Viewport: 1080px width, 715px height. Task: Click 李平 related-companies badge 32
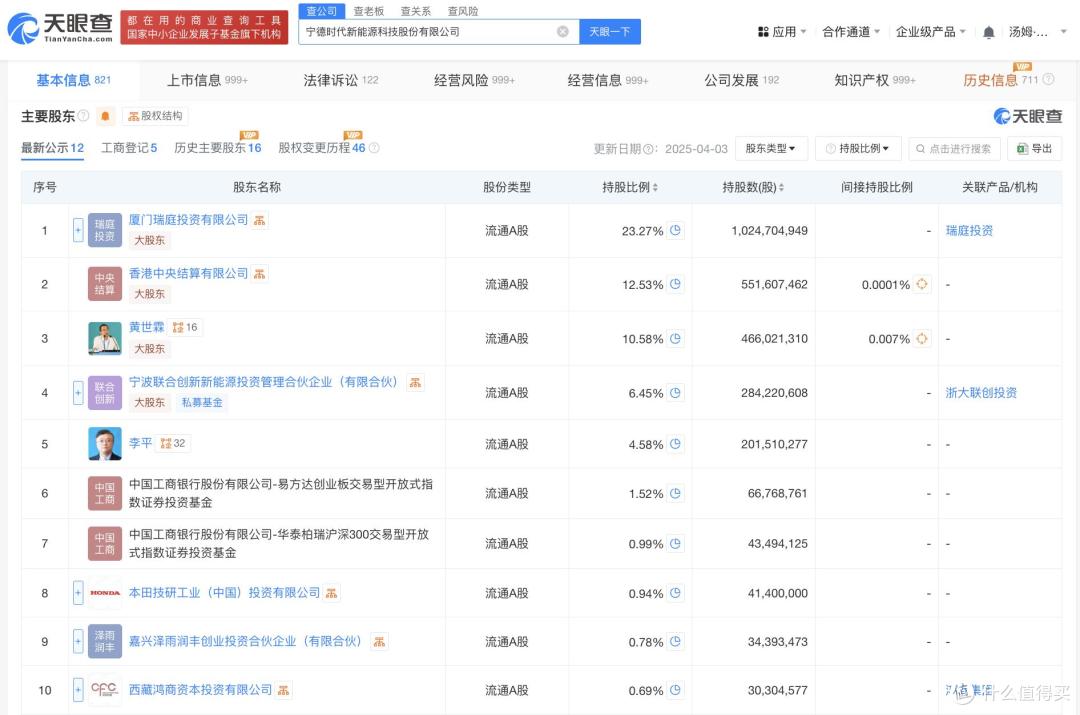173,444
